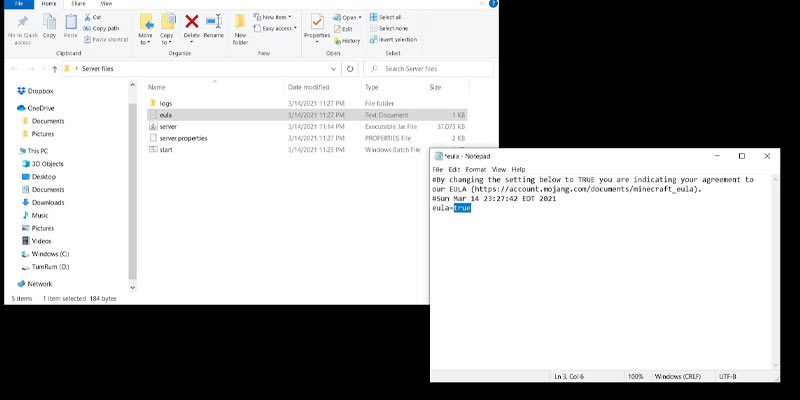The height and width of the screenshot is (400, 800).
Task: Open Downloads in navigation pane
Action: pos(43,203)
